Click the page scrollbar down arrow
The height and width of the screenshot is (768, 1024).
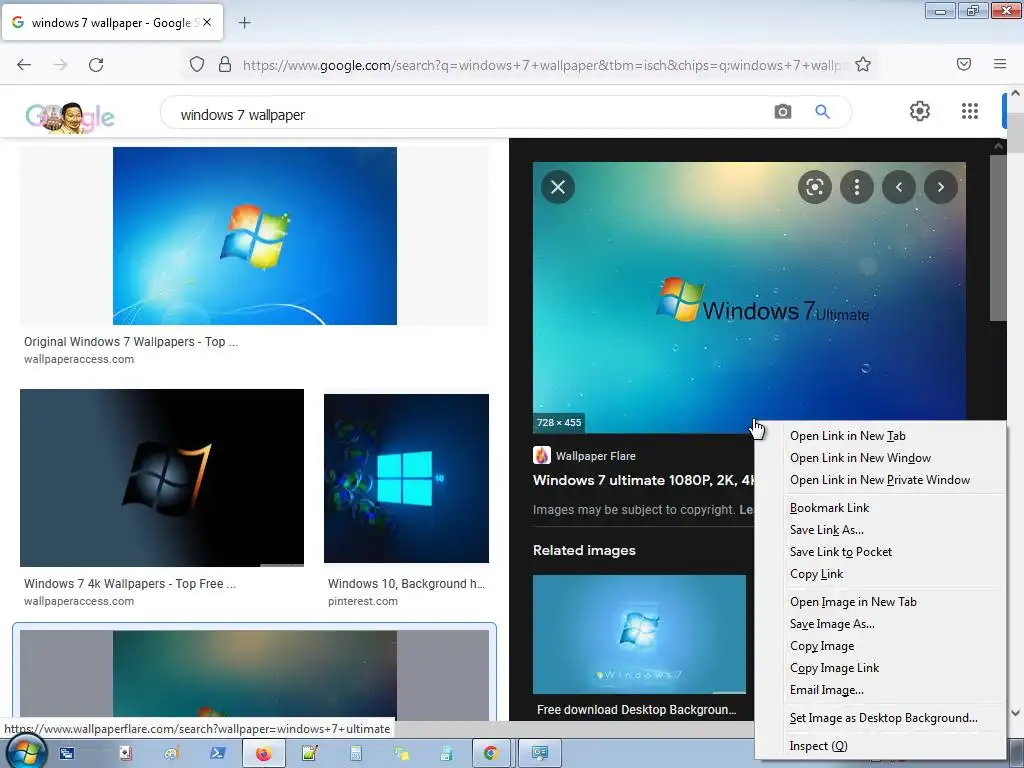(1016, 713)
